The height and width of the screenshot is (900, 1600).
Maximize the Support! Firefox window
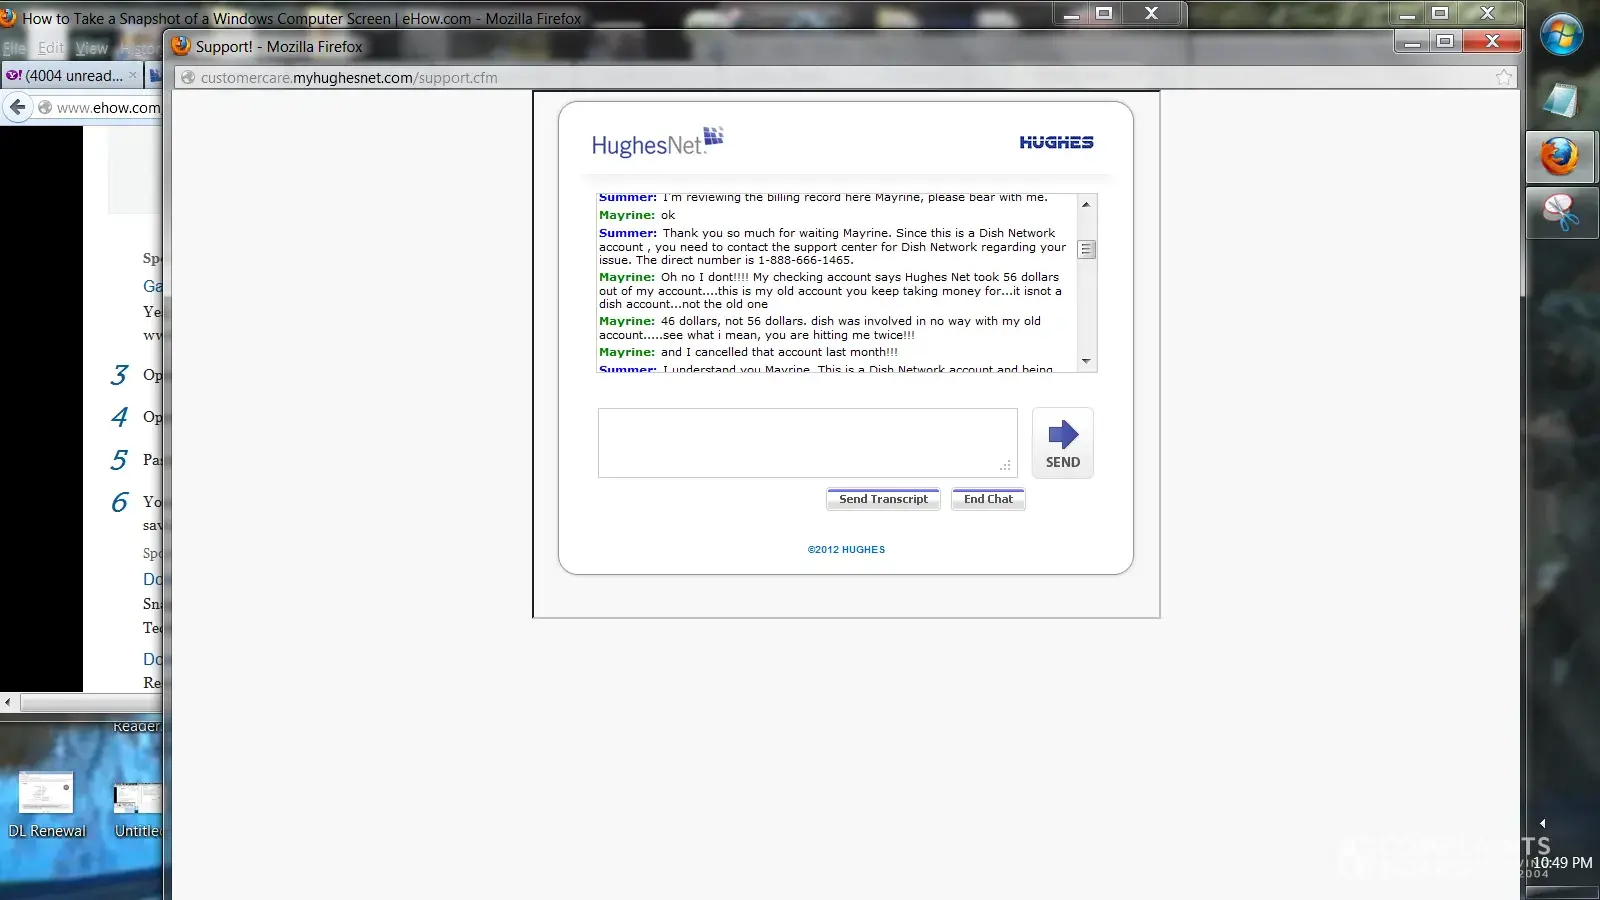tap(1445, 41)
